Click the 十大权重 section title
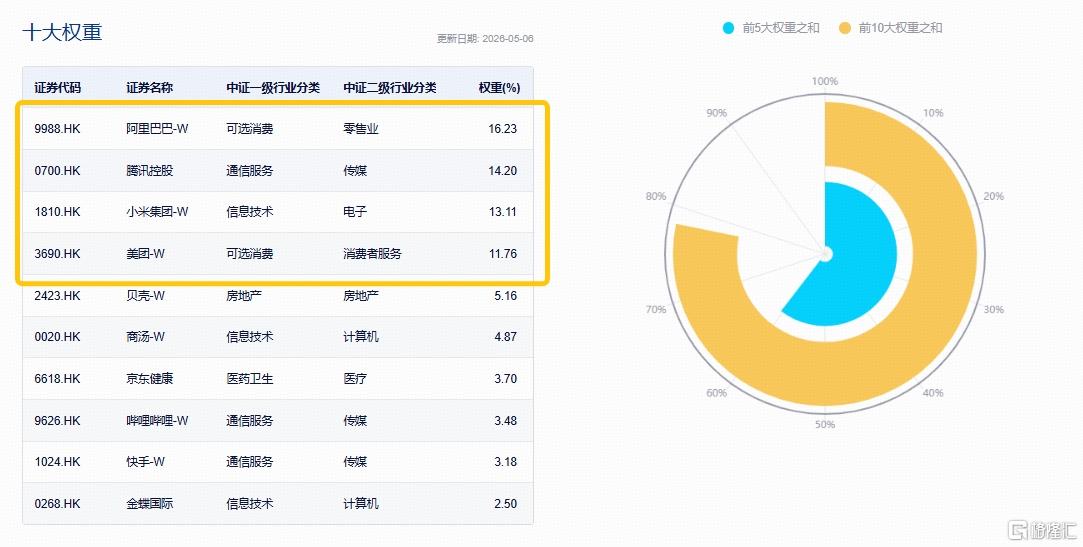 click(62, 32)
